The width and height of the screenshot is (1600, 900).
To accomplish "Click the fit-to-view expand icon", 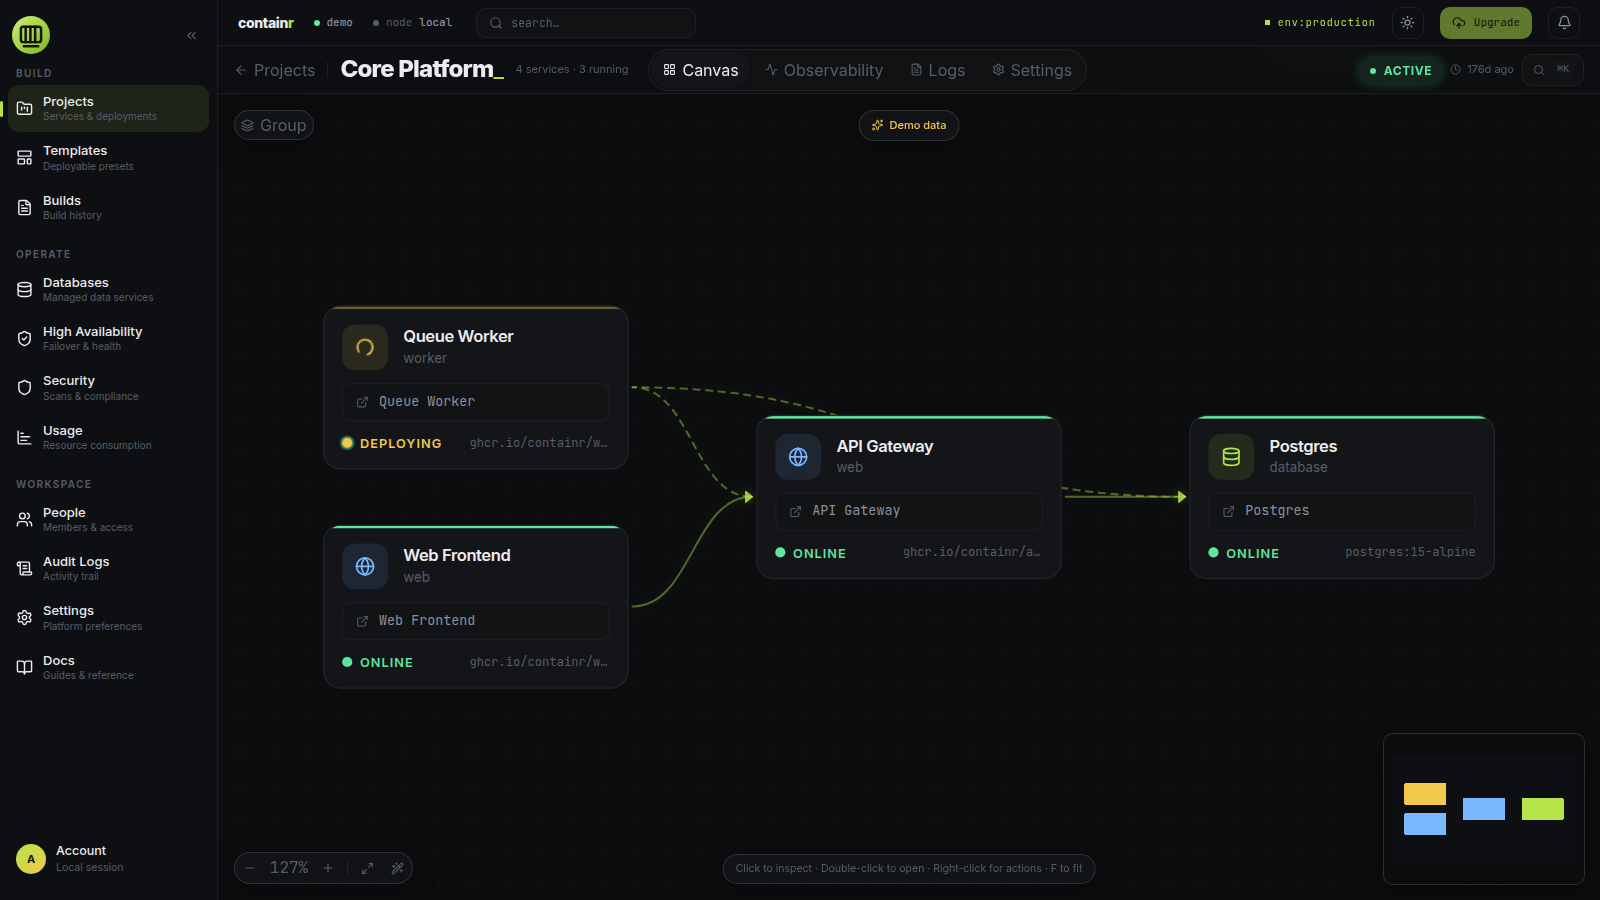I will (x=367, y=868).
